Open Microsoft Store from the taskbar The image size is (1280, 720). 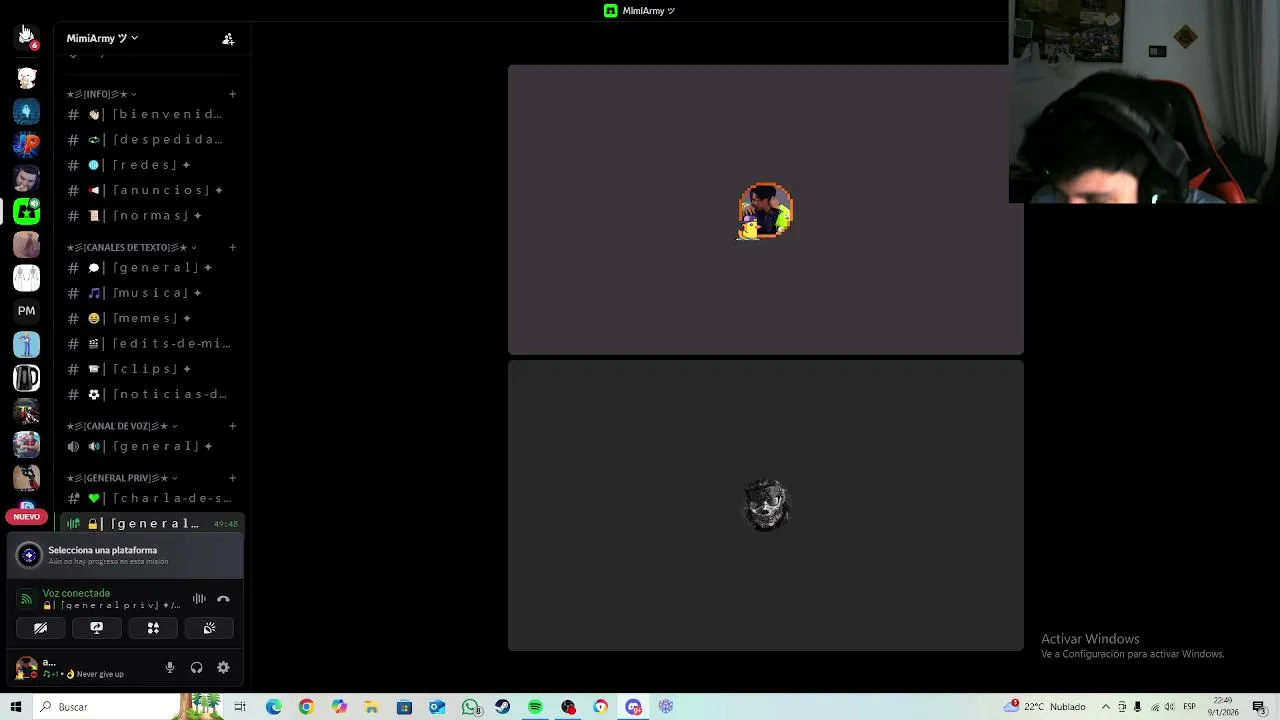click(404, 707)
